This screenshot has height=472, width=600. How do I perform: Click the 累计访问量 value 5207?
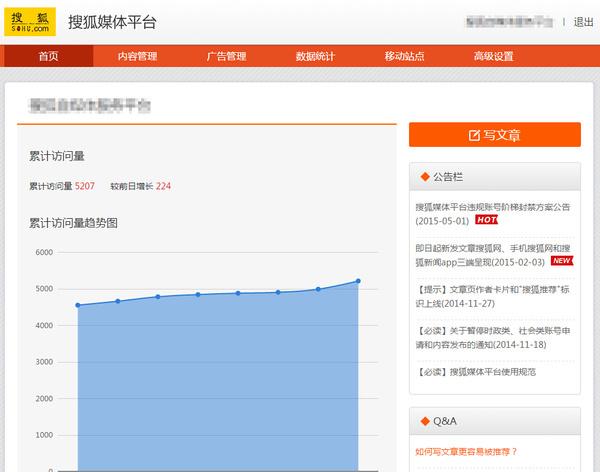point(85,186)
